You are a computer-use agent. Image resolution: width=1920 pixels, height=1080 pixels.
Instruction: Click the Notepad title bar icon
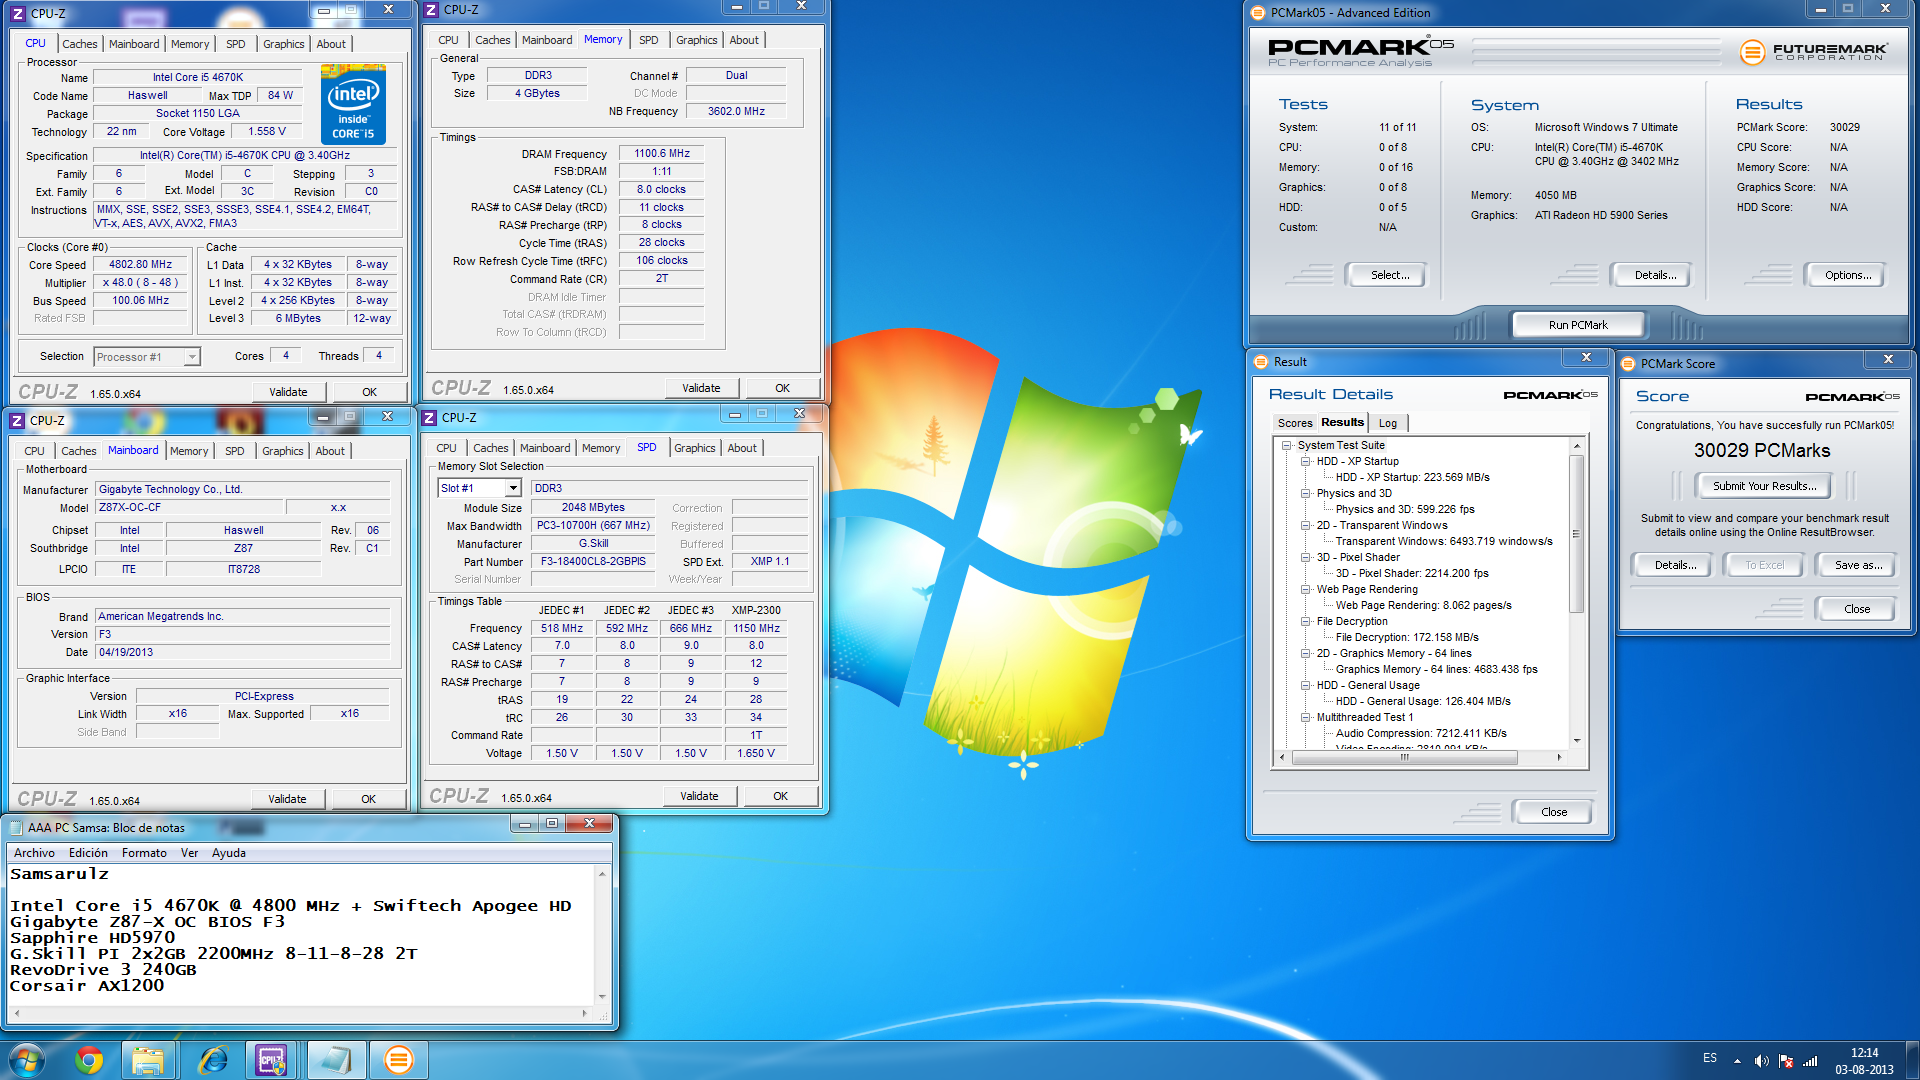coord(16,827)
